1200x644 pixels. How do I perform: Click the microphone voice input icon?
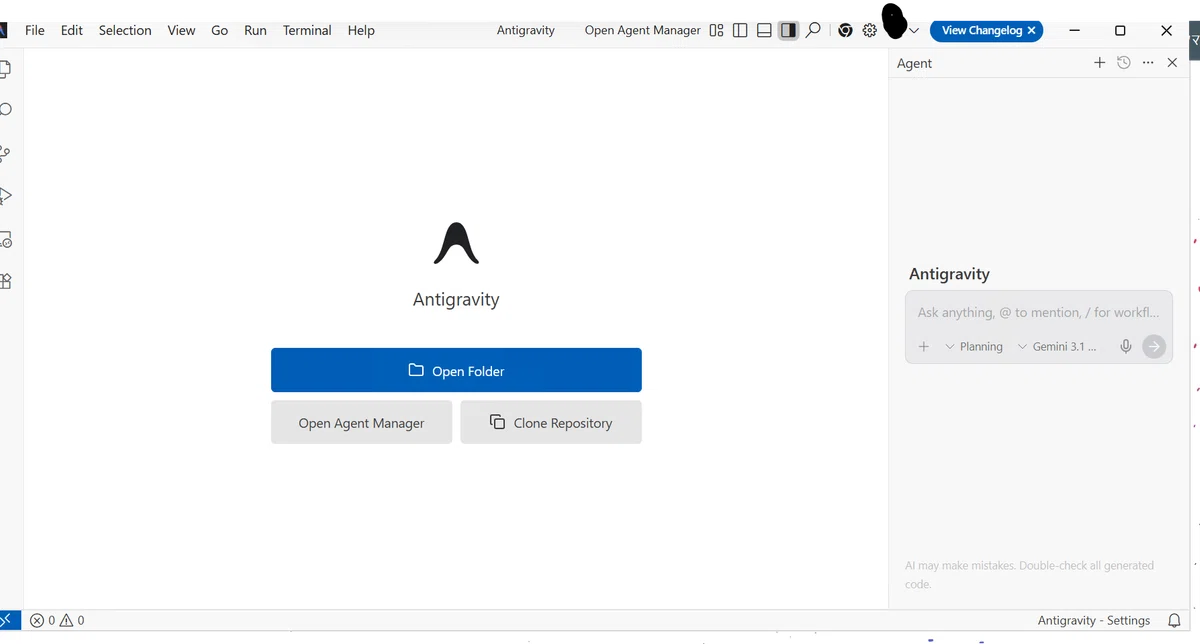point(1126,346)
